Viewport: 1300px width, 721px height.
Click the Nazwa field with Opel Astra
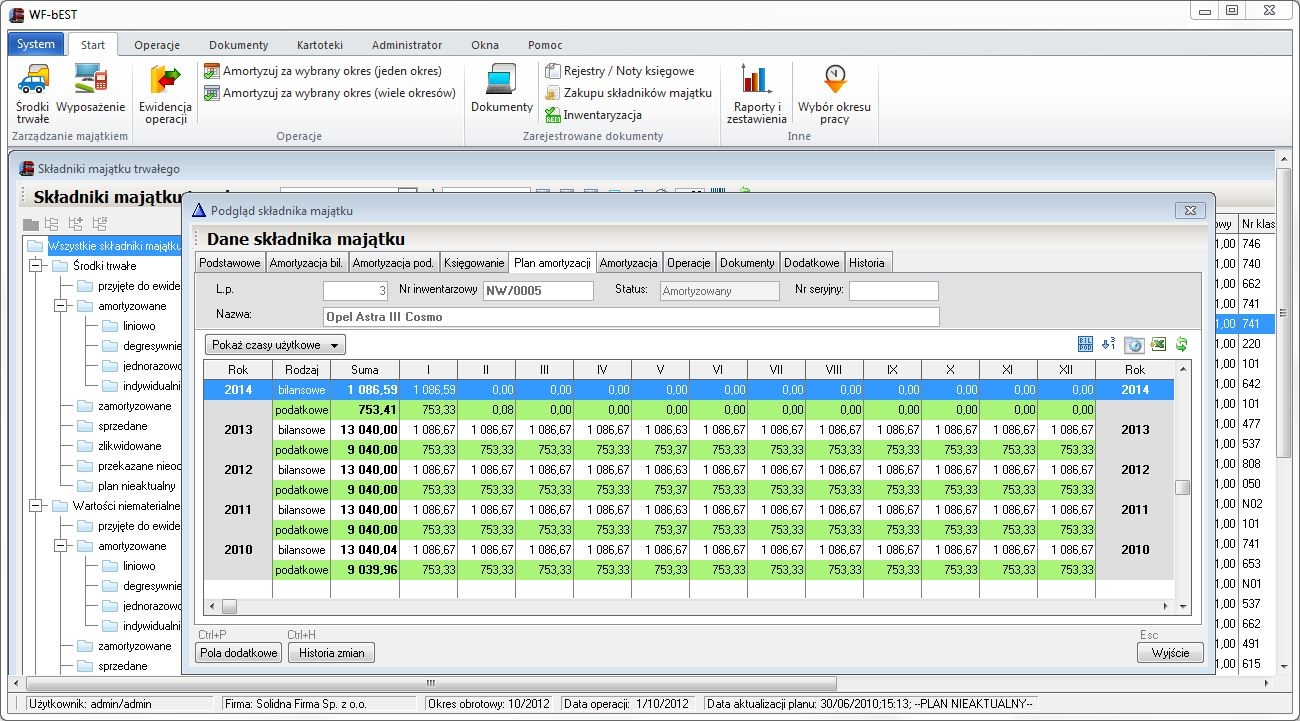tap(631, 317)
